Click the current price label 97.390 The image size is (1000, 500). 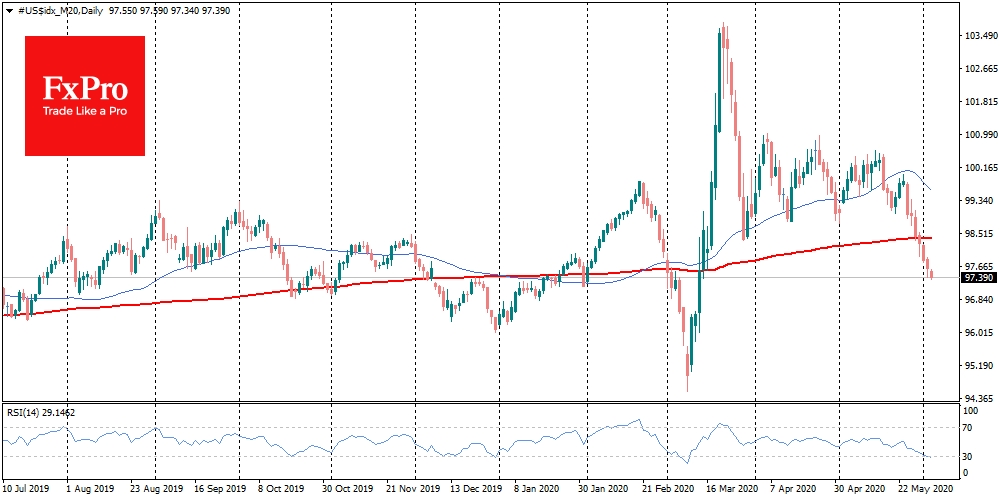(978, 278)
